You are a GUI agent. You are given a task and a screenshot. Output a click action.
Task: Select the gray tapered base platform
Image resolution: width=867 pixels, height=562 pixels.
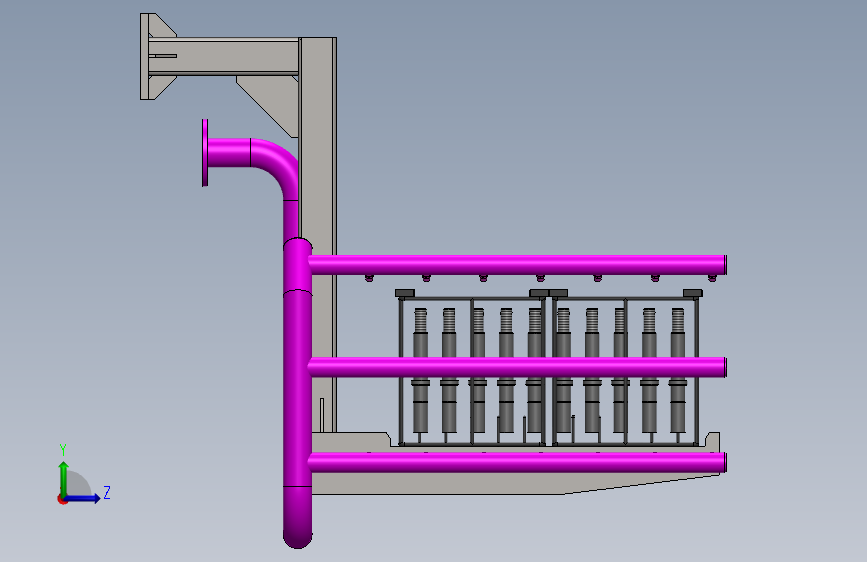514,481
